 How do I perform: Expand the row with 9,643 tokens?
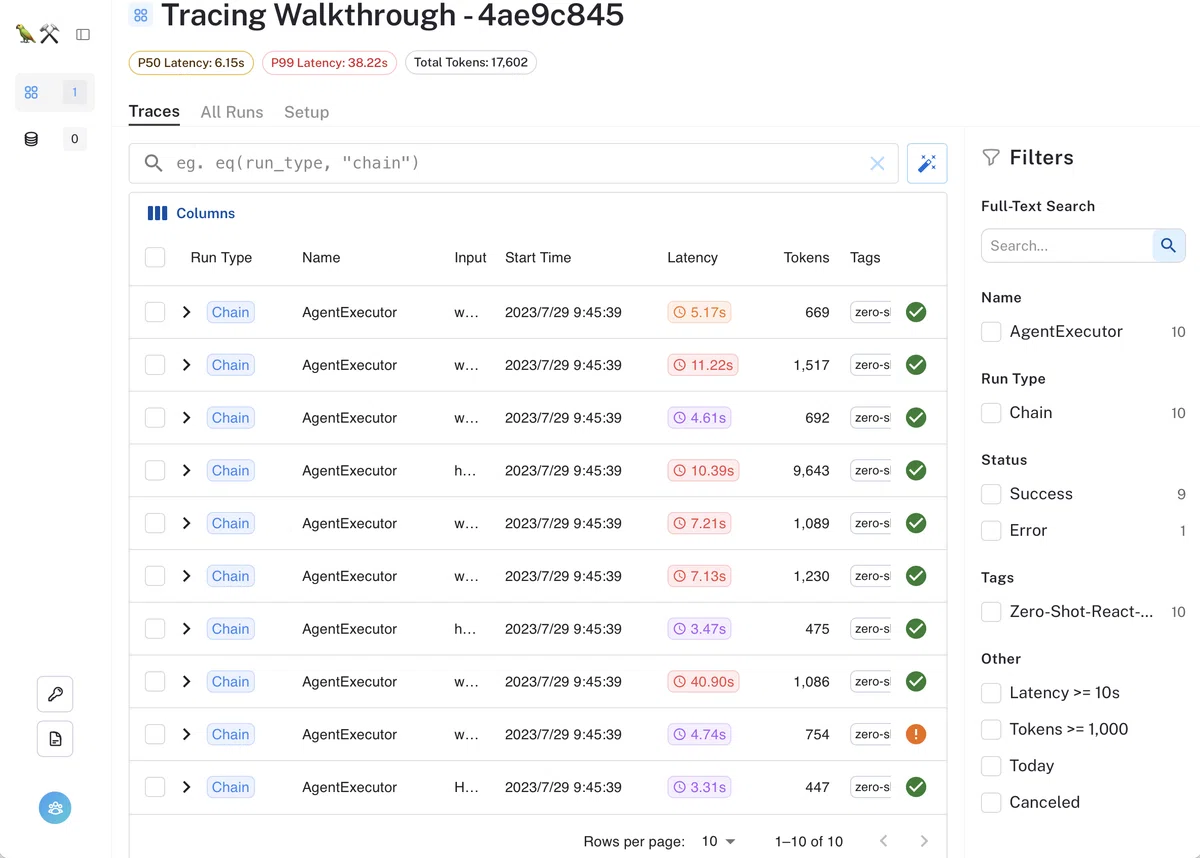(186, 470)
